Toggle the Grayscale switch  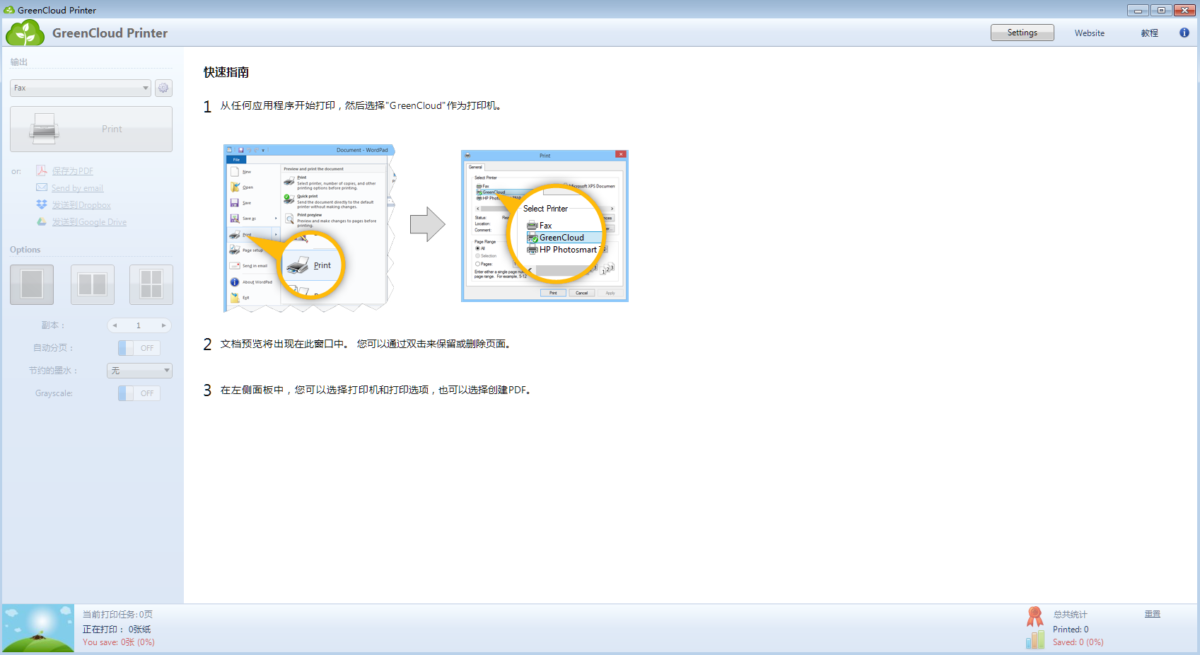click(138, 393)
